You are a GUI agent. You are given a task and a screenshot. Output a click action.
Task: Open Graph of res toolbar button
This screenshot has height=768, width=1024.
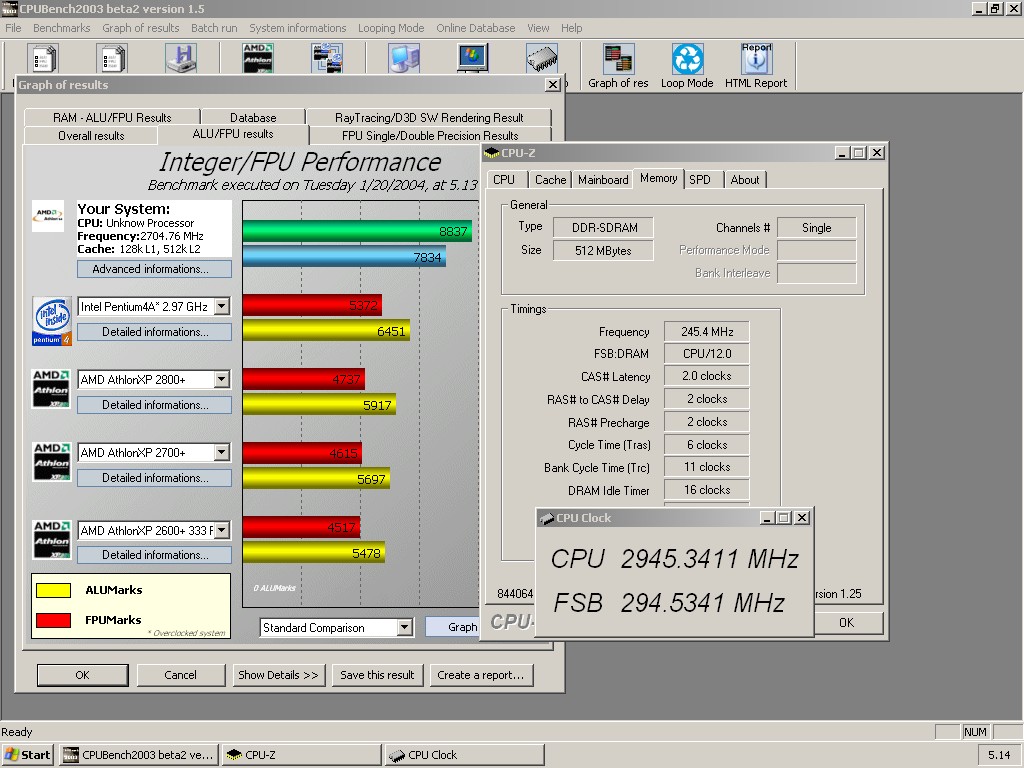click(618, 66)
